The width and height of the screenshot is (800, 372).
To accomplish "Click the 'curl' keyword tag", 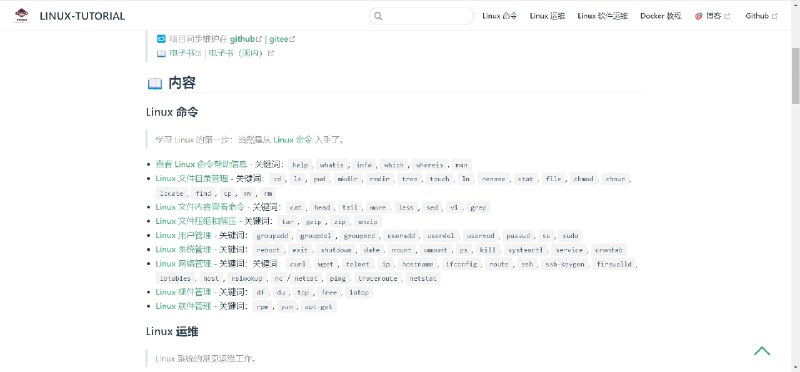I will coord(297,264).
